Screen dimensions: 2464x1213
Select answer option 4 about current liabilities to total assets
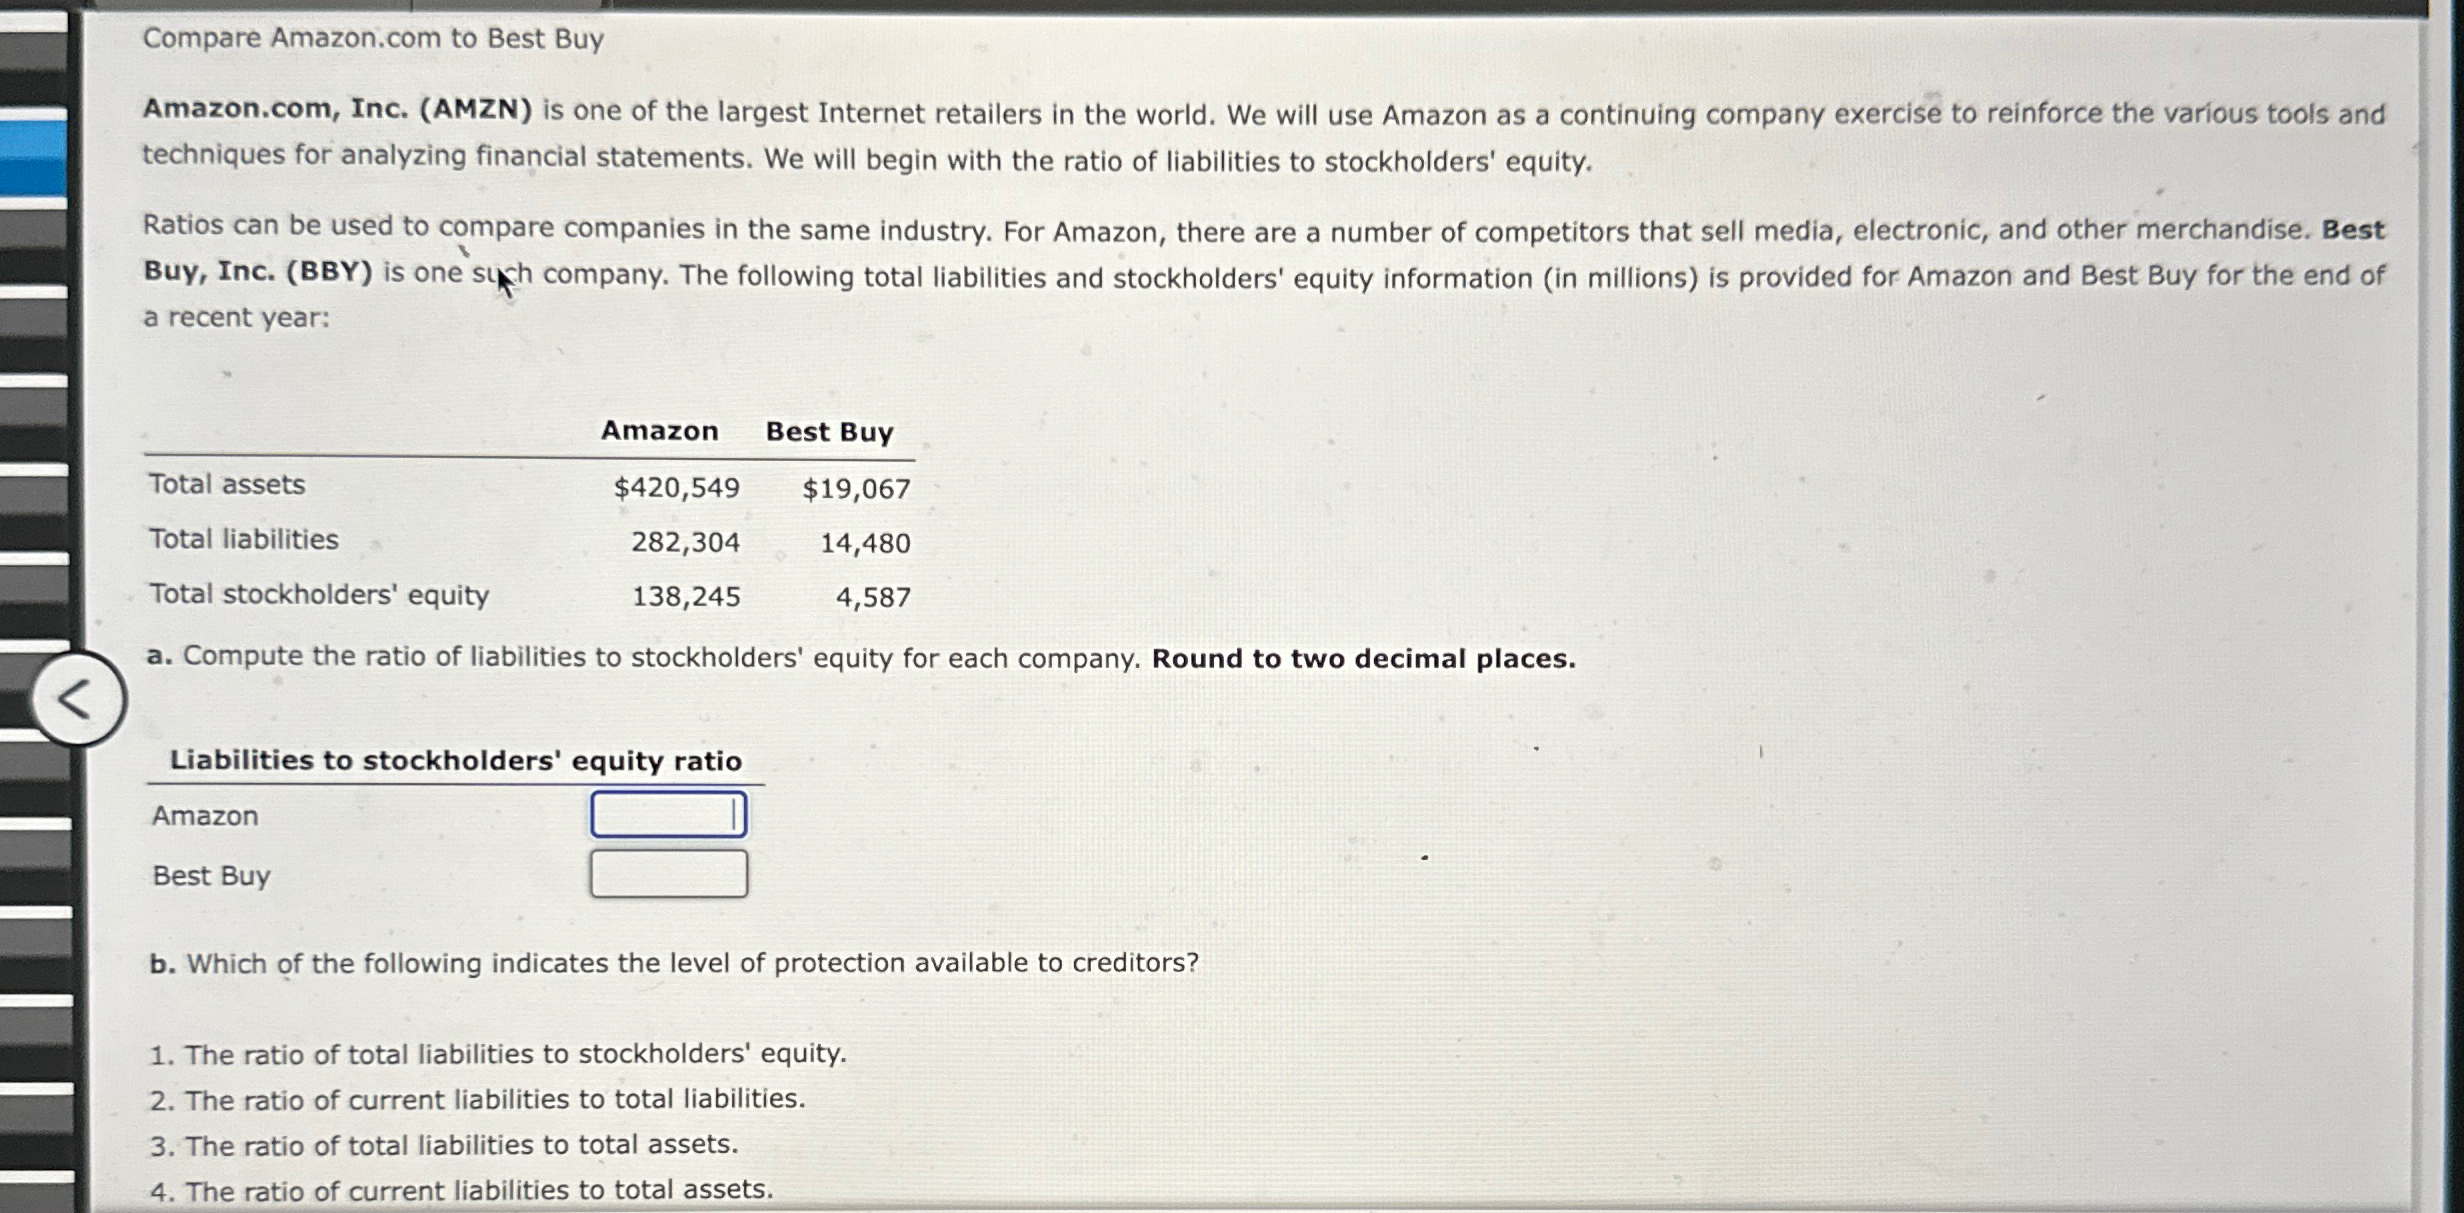pyautogui.click(x=462, y=1190)
